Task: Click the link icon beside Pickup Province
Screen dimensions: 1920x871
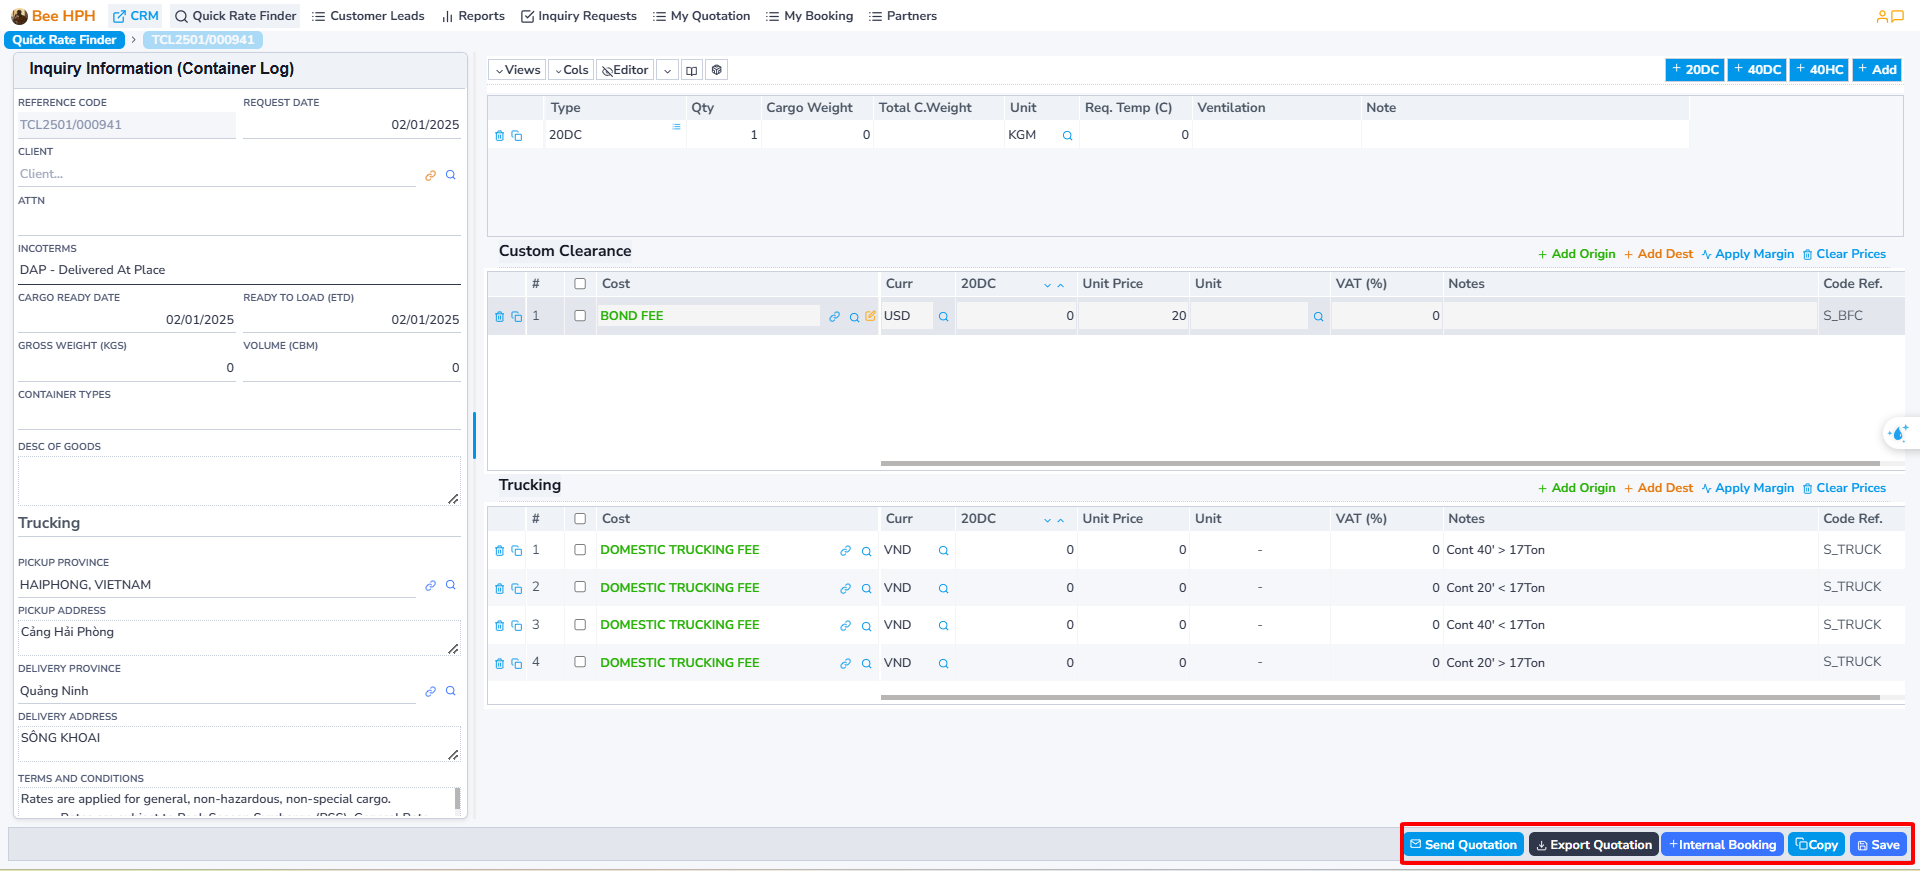Action: coord(430,586)
